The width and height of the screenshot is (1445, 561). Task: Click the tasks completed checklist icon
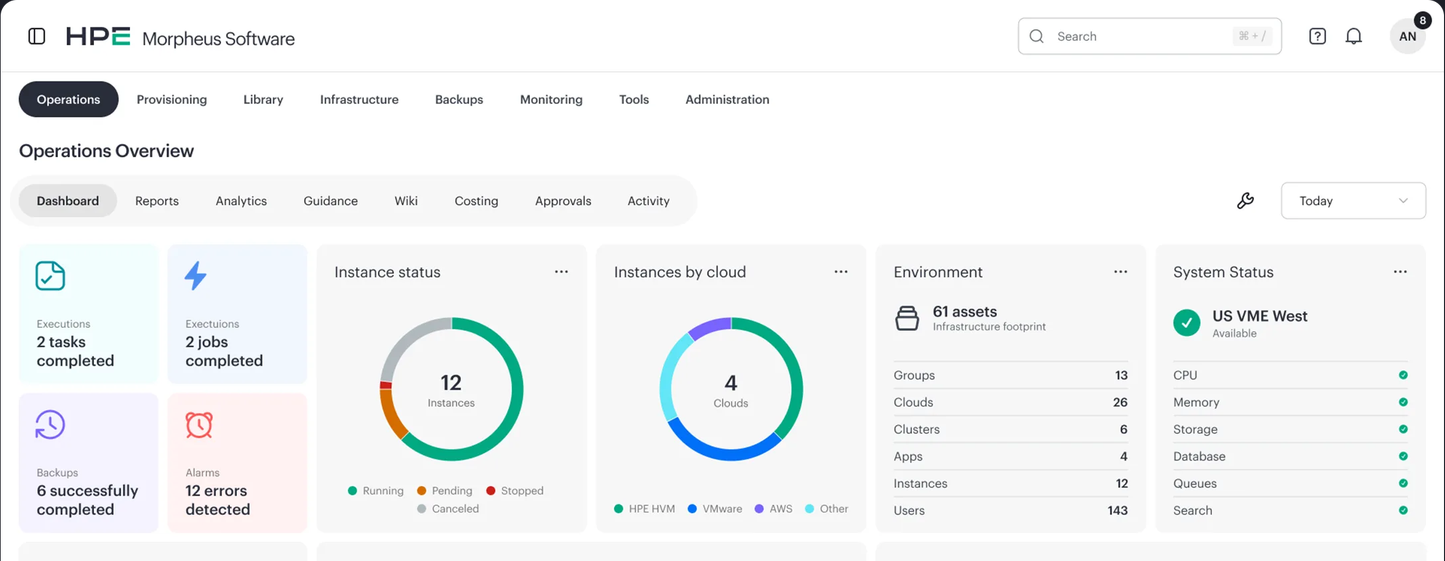[50, 276]
